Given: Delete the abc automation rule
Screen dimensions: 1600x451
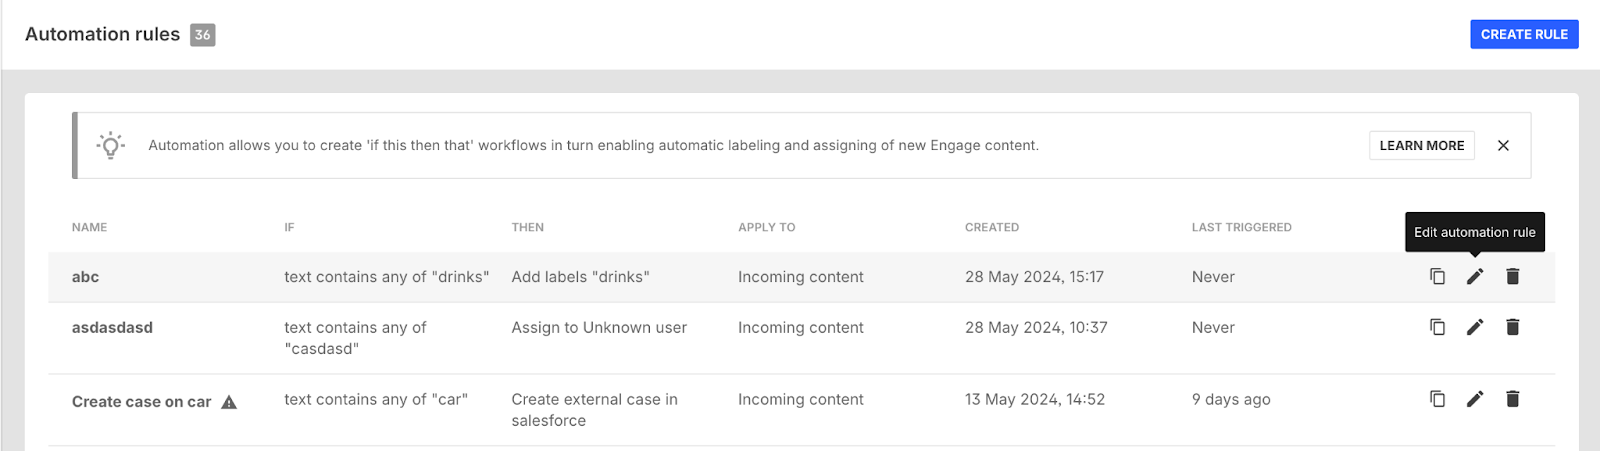Looking at the screenshot, I should click(1513, 276).
